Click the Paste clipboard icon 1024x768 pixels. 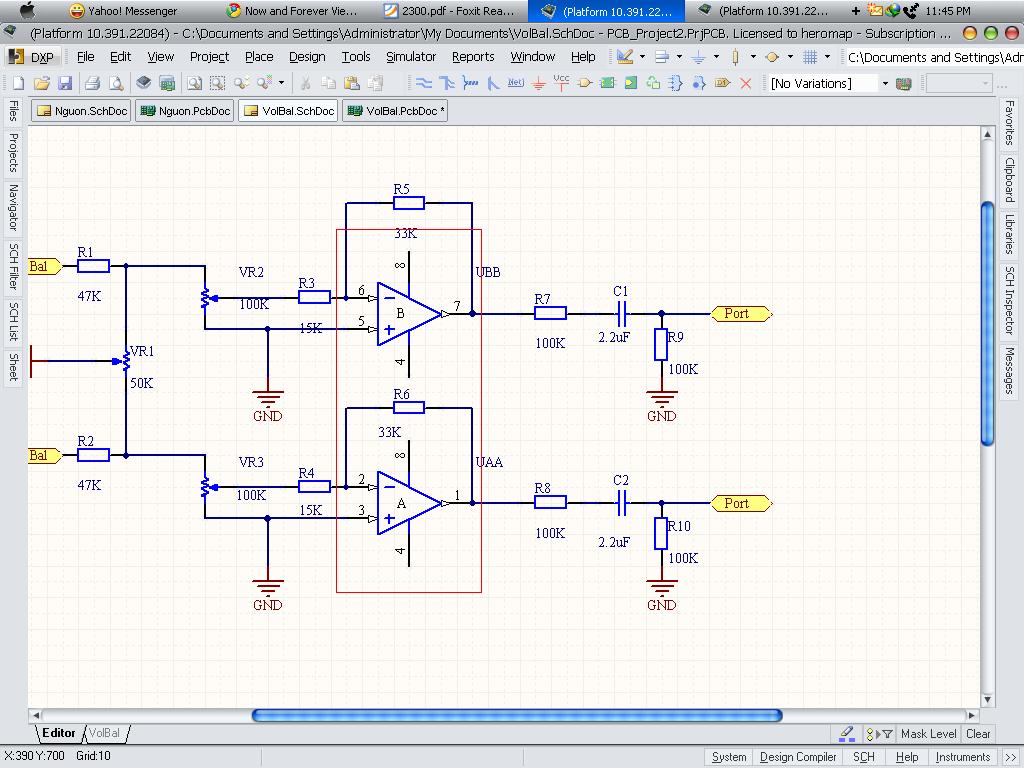[x=351, y=83]
